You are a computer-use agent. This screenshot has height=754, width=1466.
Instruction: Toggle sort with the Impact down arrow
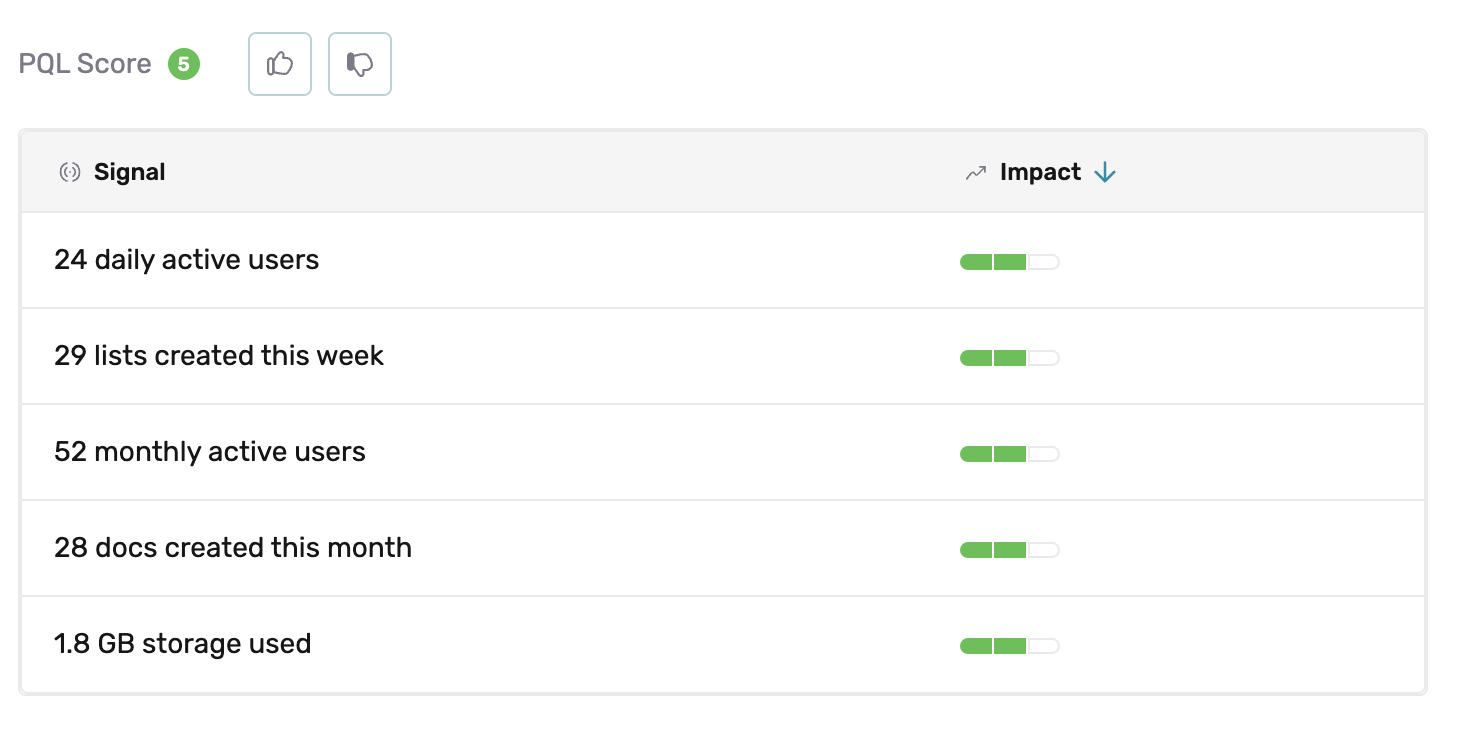click(1104, 172)
